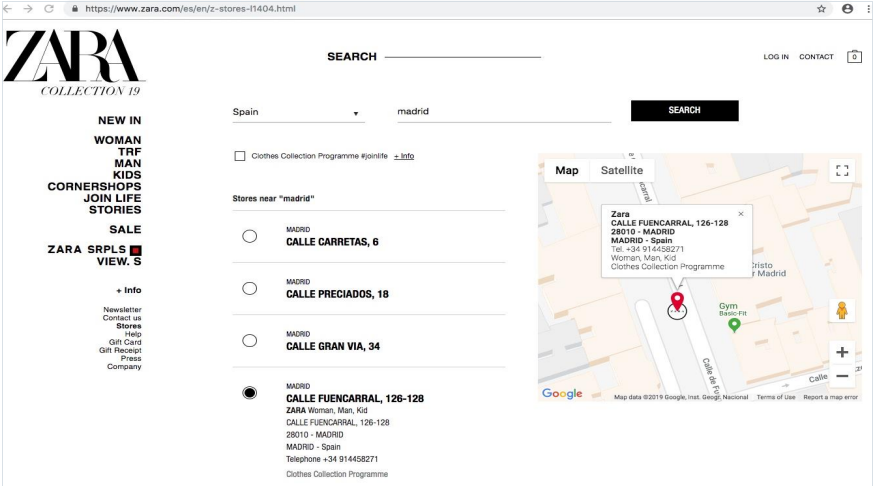Select the Calle Carretas, 6 store radio
This screenshot has height=486, width=874.
pos(250,236)
